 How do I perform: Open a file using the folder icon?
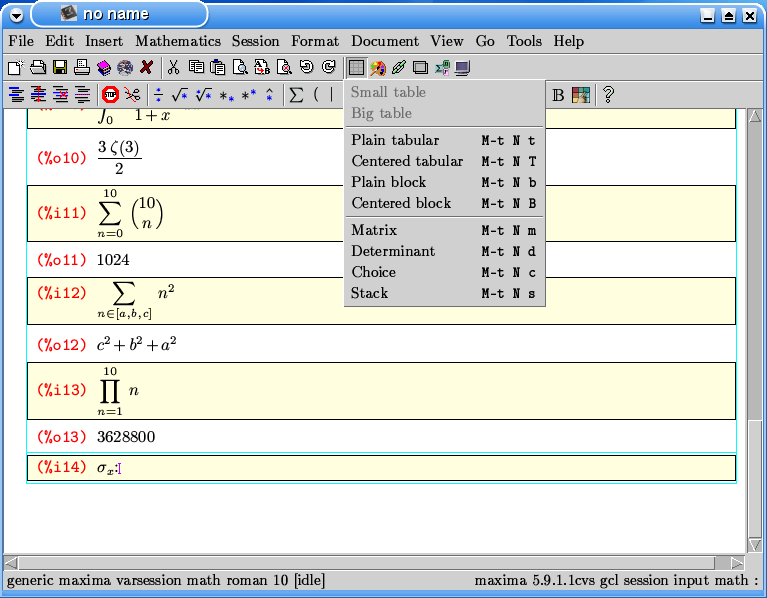click(x=38, y=67)
